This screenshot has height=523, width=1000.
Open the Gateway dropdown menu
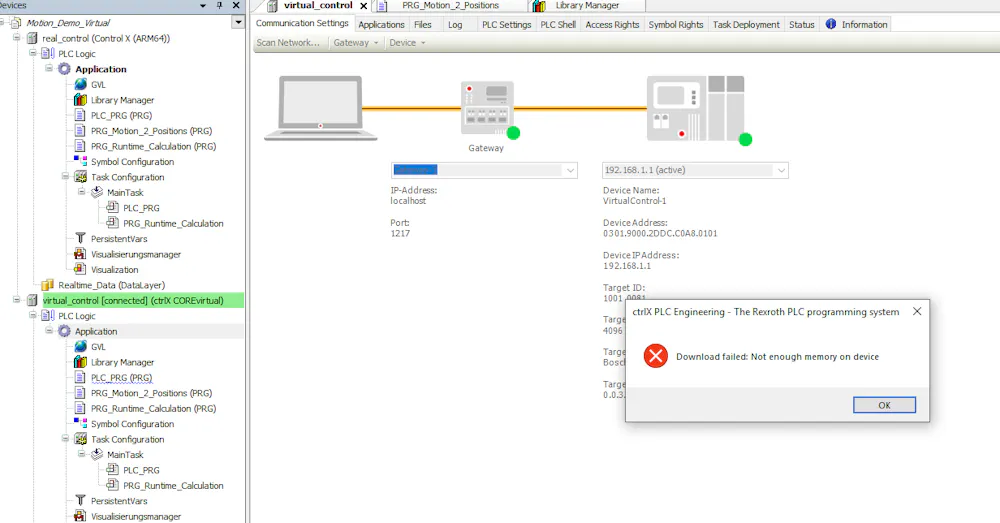(355, 43)
